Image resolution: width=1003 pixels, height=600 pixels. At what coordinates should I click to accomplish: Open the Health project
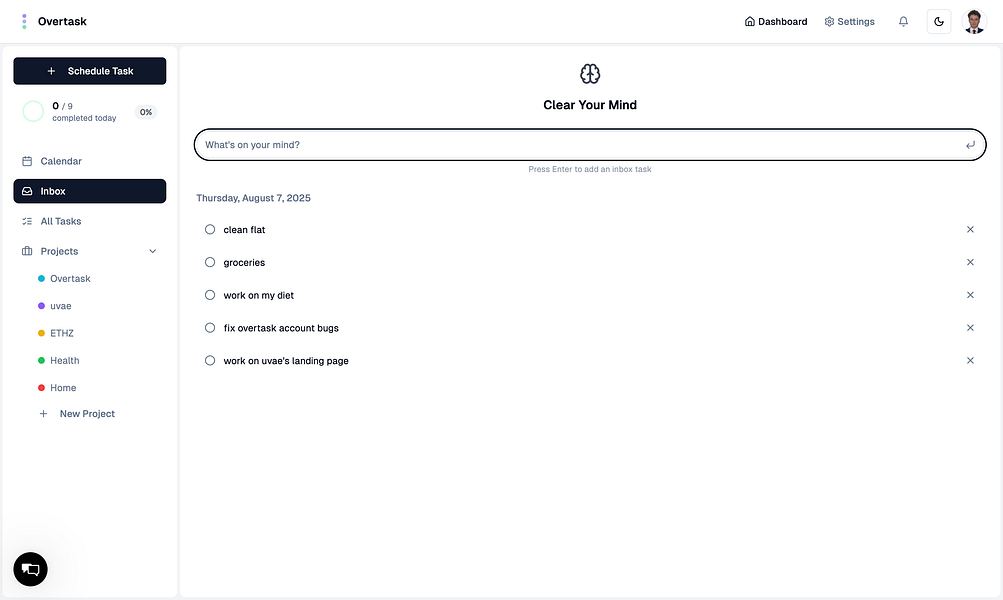click(x=65, y=360)
